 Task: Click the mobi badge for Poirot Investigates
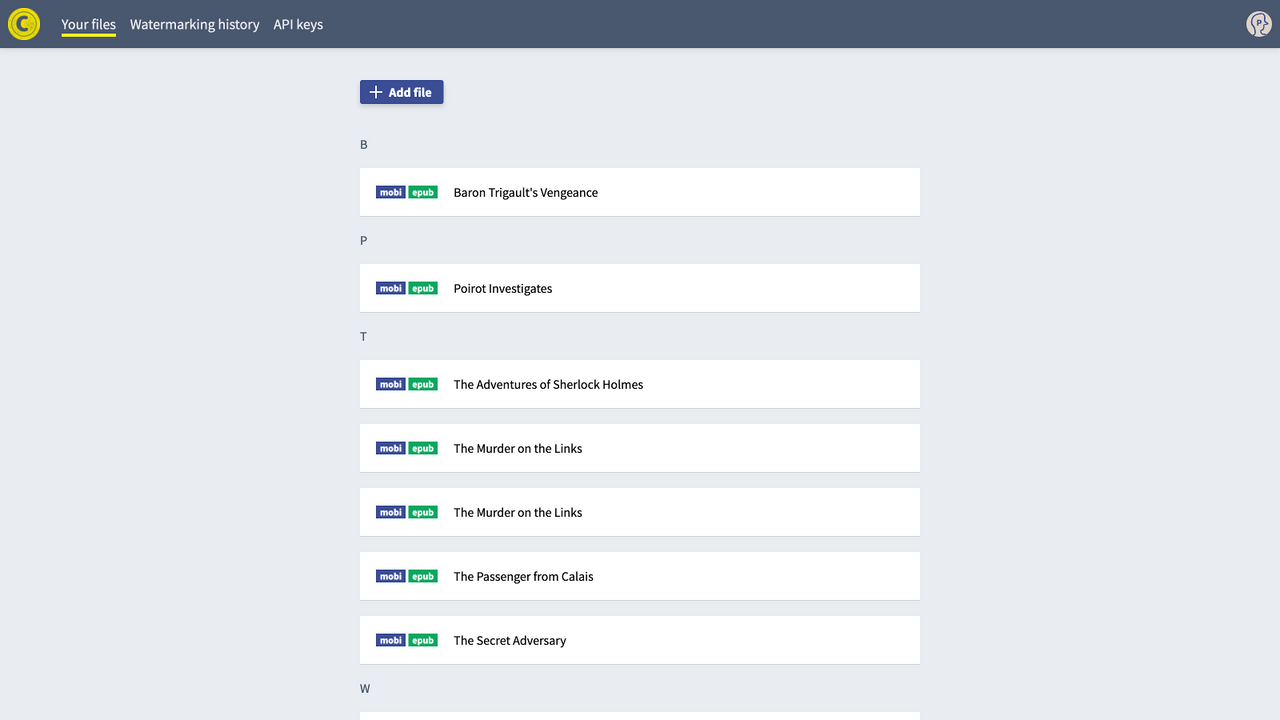(x=391, y=288)
